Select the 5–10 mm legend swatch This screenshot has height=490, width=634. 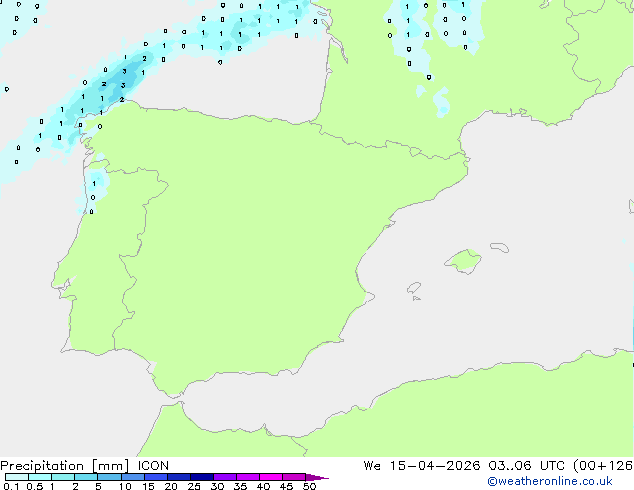coord(109,477)
